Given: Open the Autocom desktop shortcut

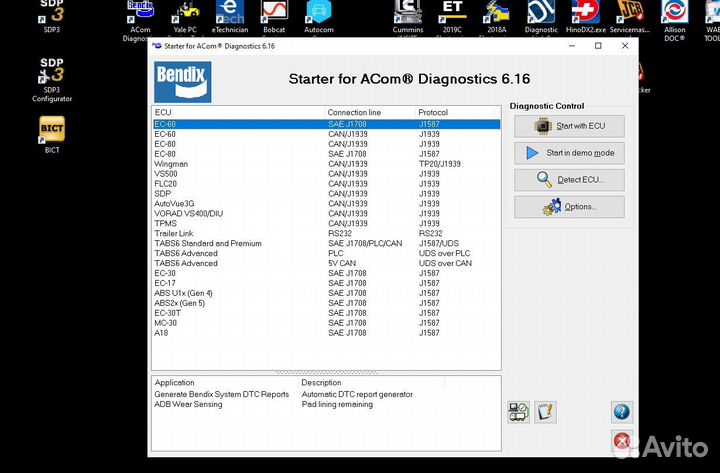Looking at the screenshot, I should [319, 14].
